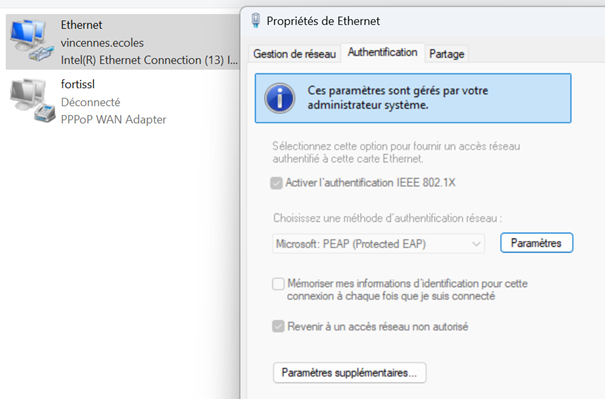Select the fortissl adapter icon

[x=32, y=101]
